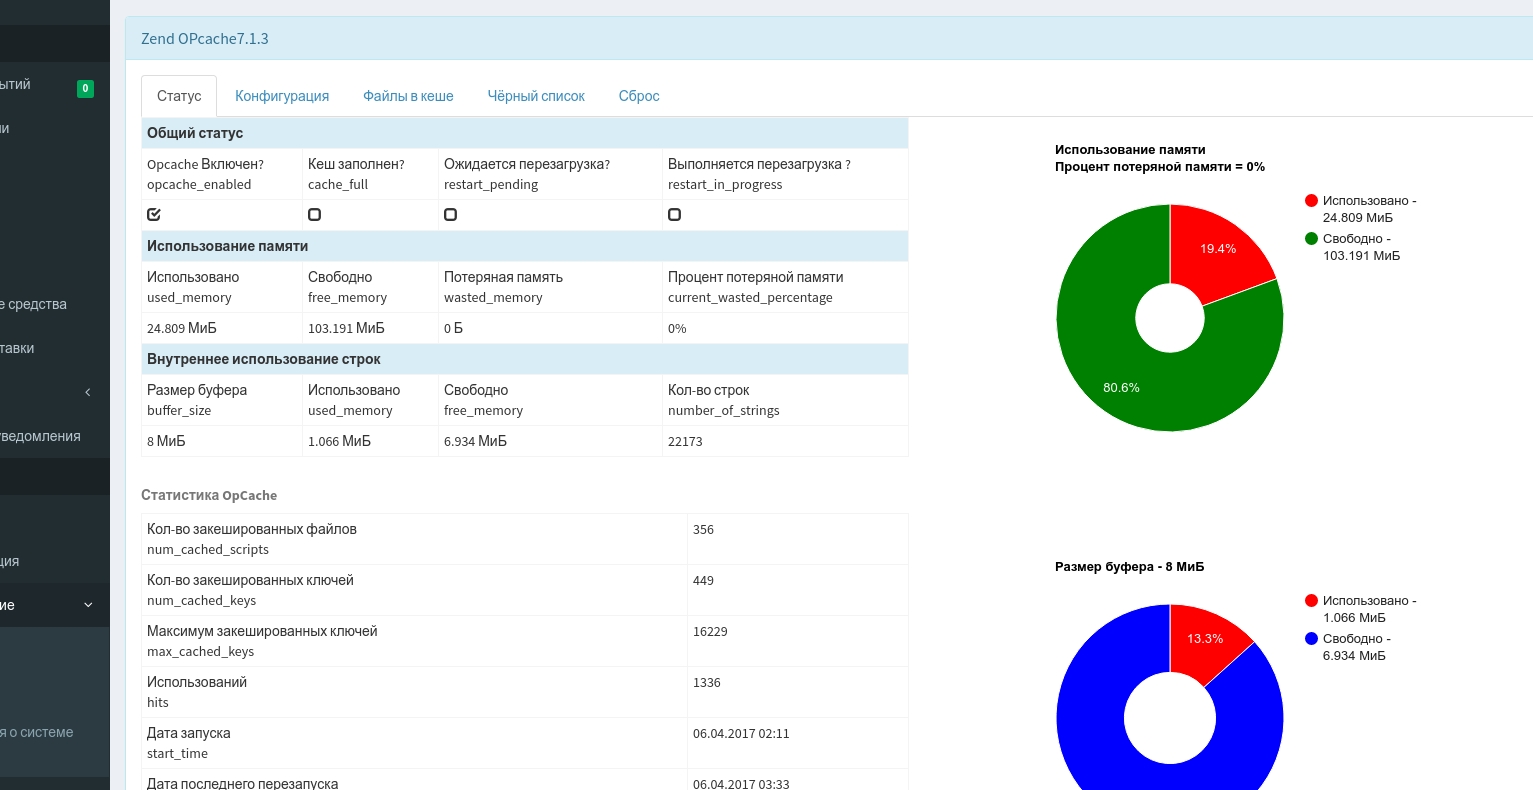Open the Конфигурация tab
1533x790 pixels.
pyautogui.click(x=282, y=96)
